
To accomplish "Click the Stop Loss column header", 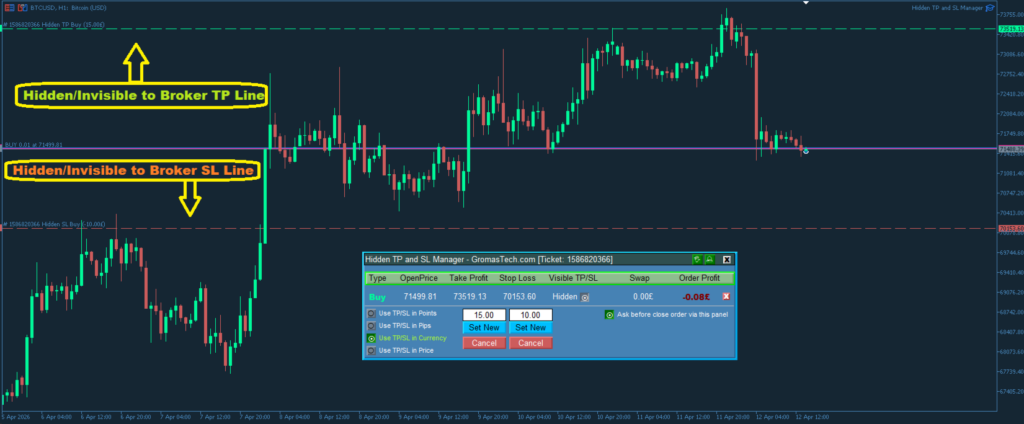I will 517,278.
